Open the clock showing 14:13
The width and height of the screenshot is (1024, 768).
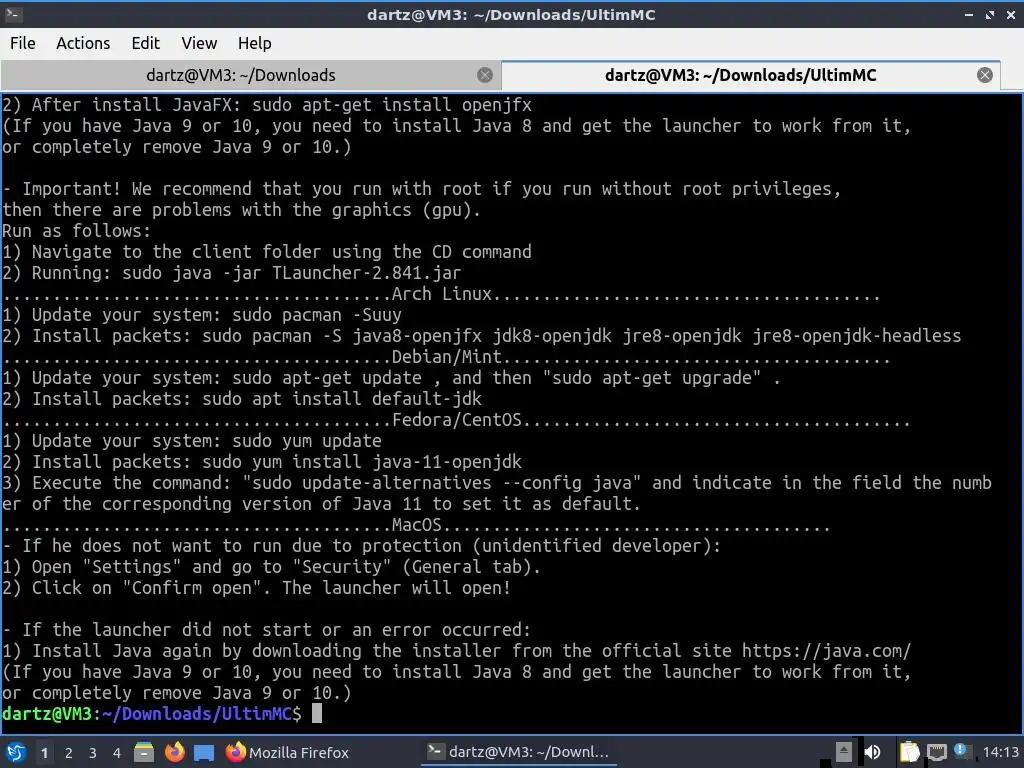click(1000, 752)
